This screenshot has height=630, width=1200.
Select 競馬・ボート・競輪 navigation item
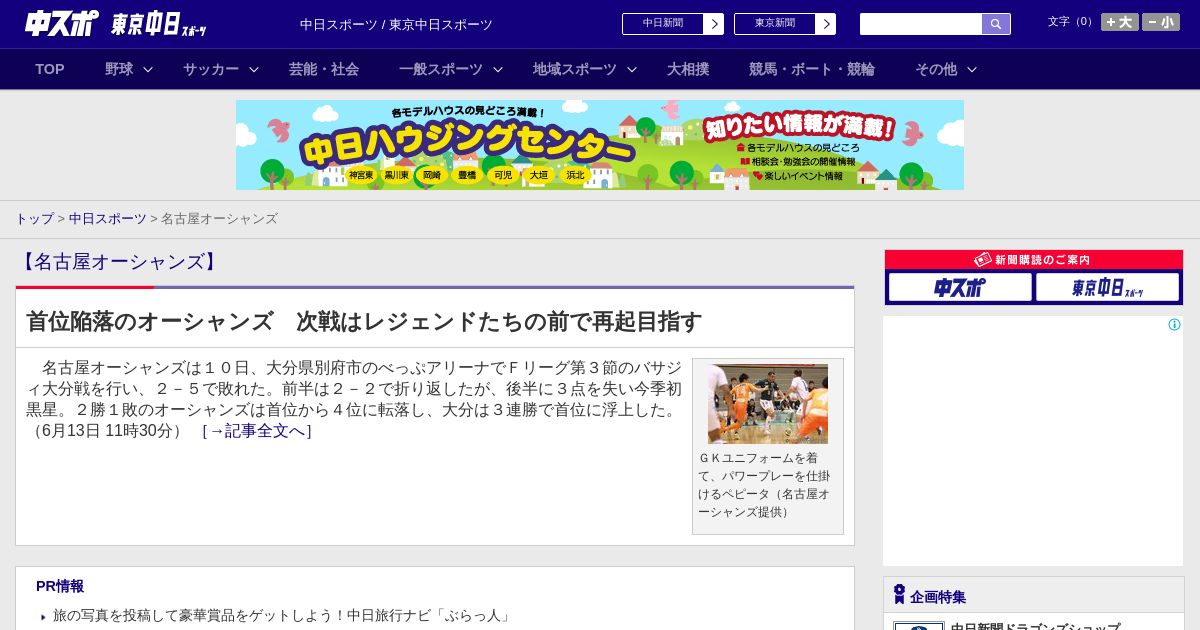click(812, 69)
